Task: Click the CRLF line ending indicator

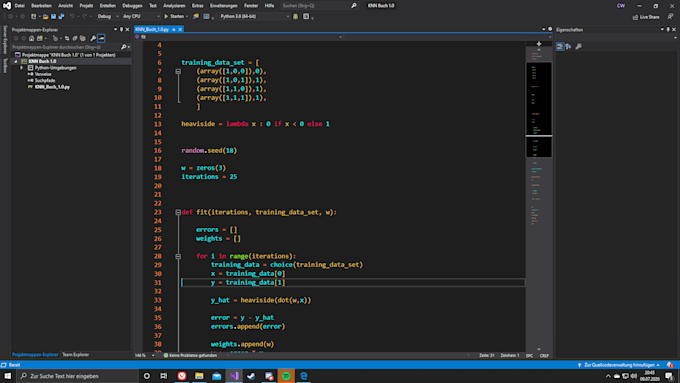Action: pos(544,355)
